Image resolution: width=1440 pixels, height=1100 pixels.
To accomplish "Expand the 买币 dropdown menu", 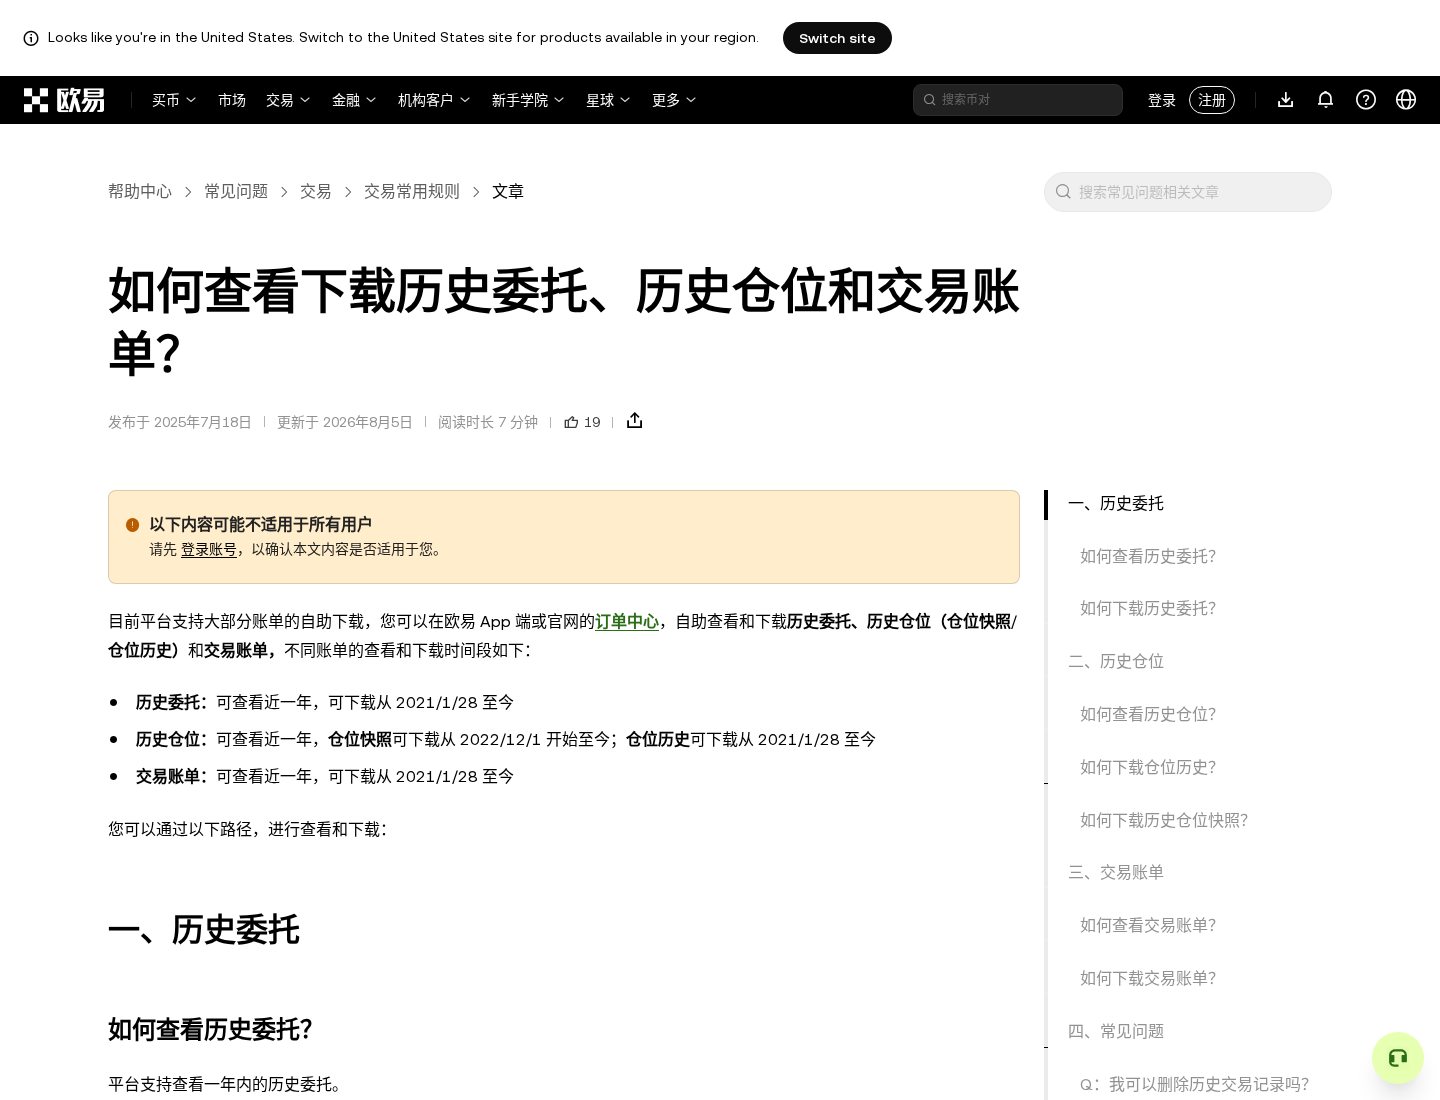I will tap(174, 100).
